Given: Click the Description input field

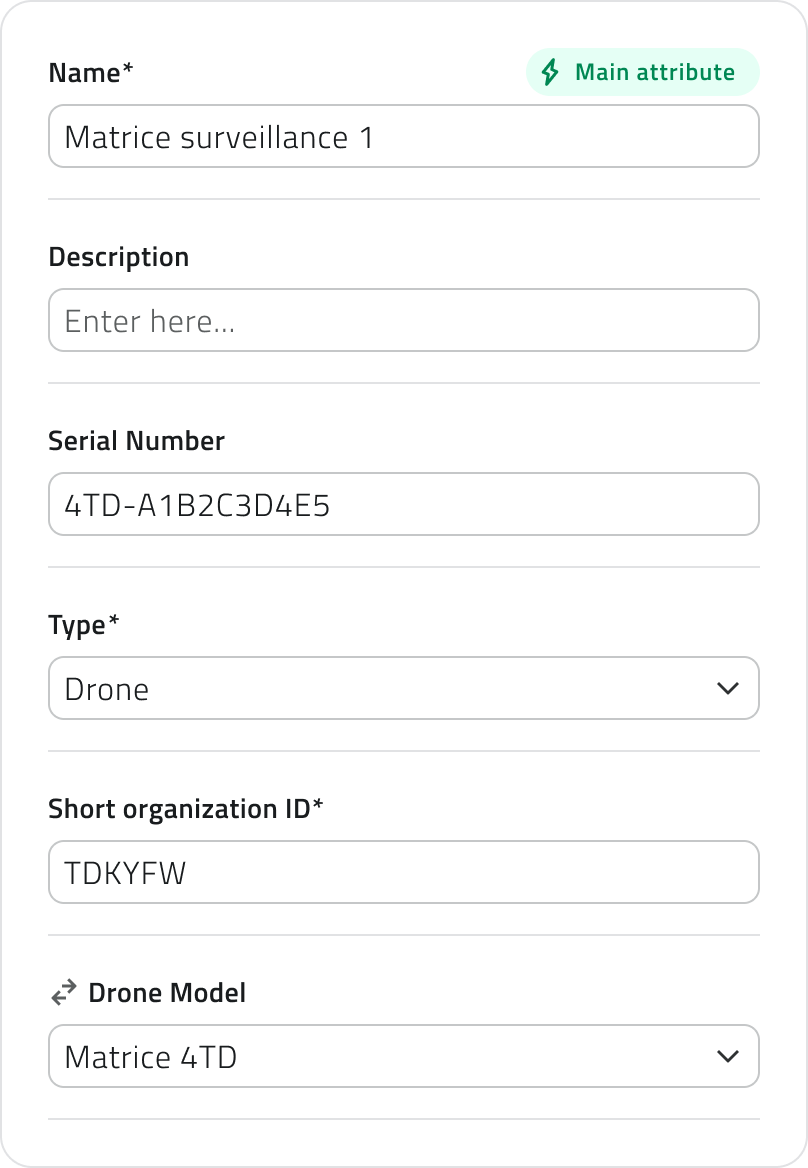Looking at the screenshot, I should (x=404, y=320).
